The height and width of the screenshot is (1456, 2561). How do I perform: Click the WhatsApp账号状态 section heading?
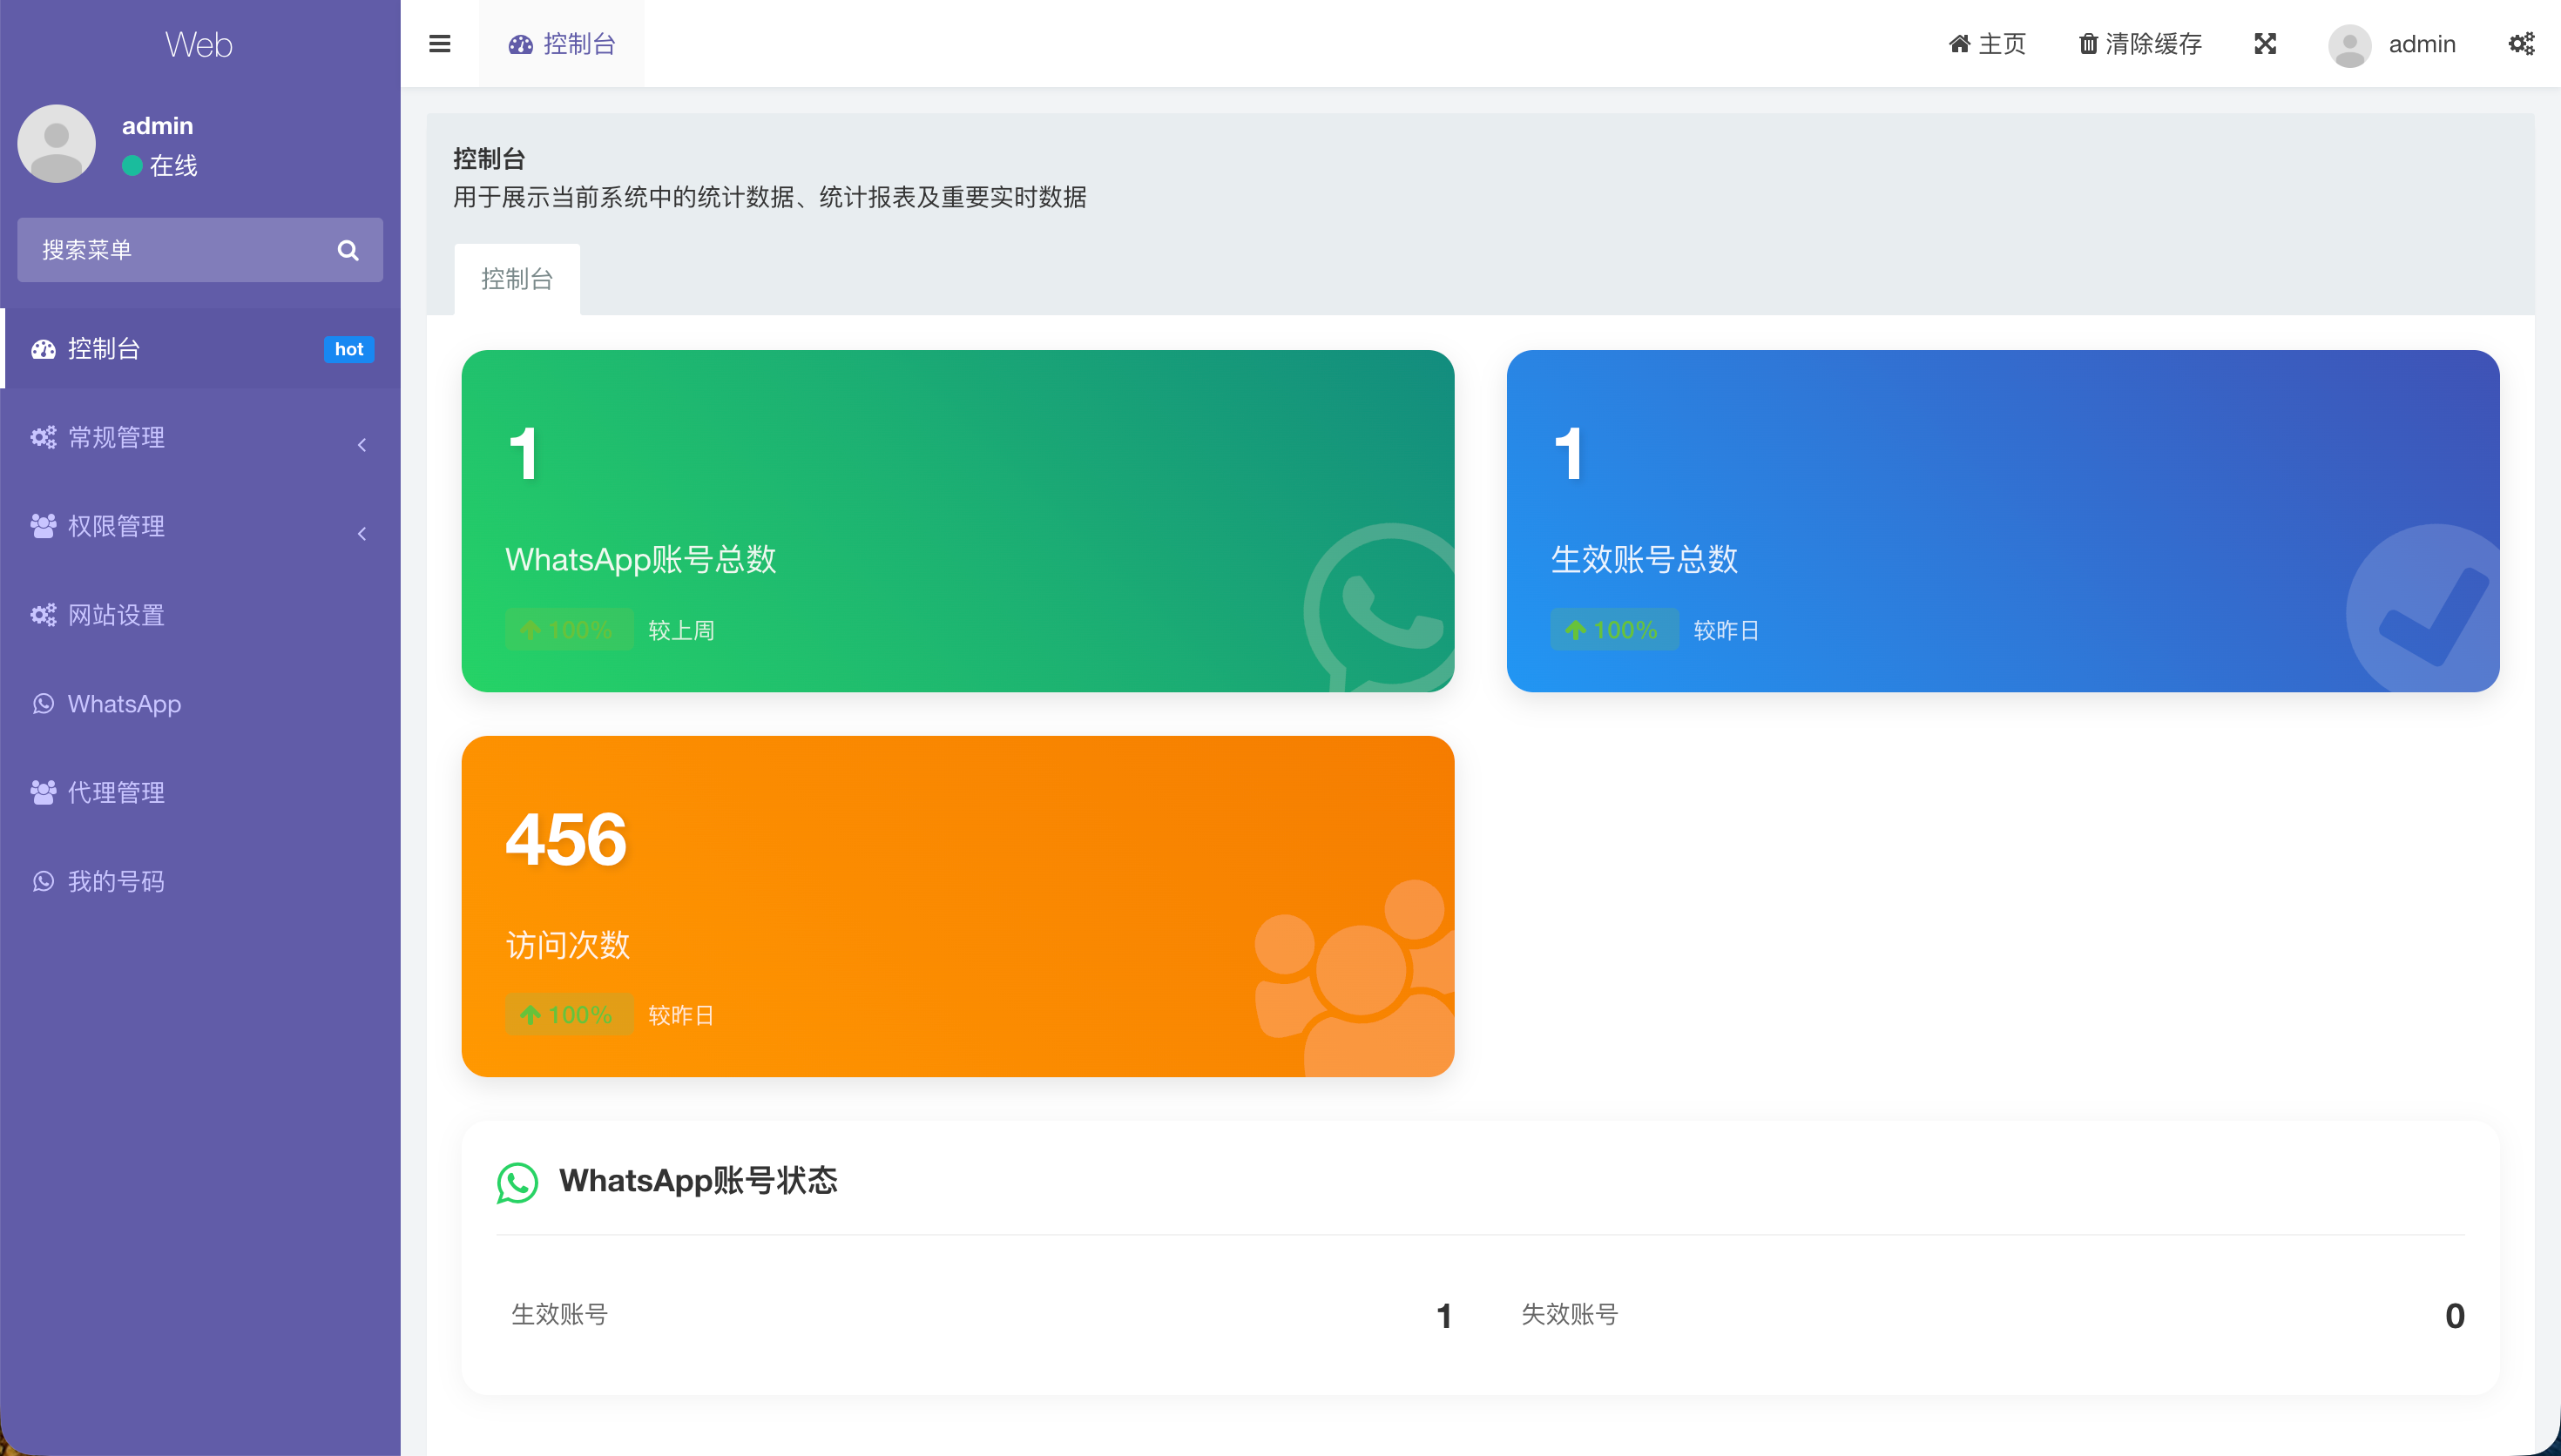click(x=698, y=1181)
